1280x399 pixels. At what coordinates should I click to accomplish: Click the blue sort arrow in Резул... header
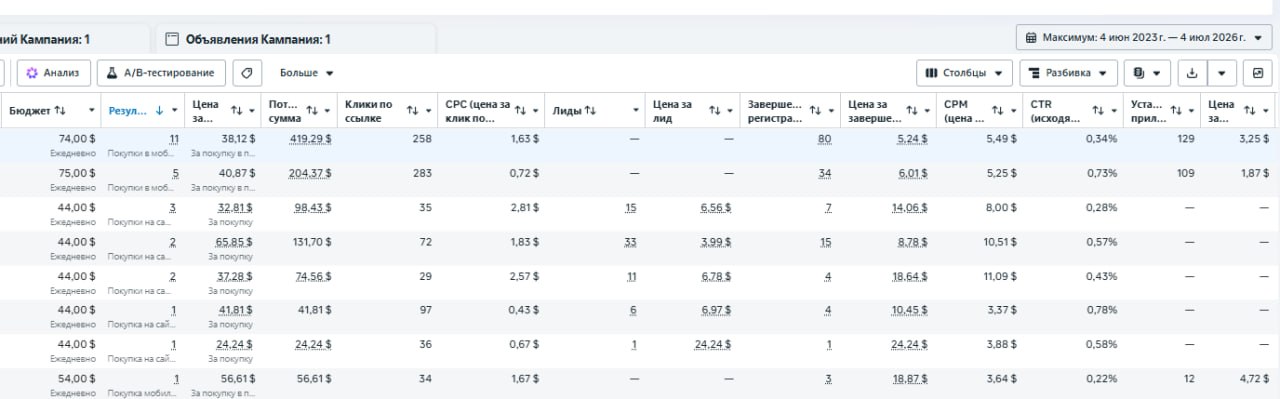click(160, 110)
